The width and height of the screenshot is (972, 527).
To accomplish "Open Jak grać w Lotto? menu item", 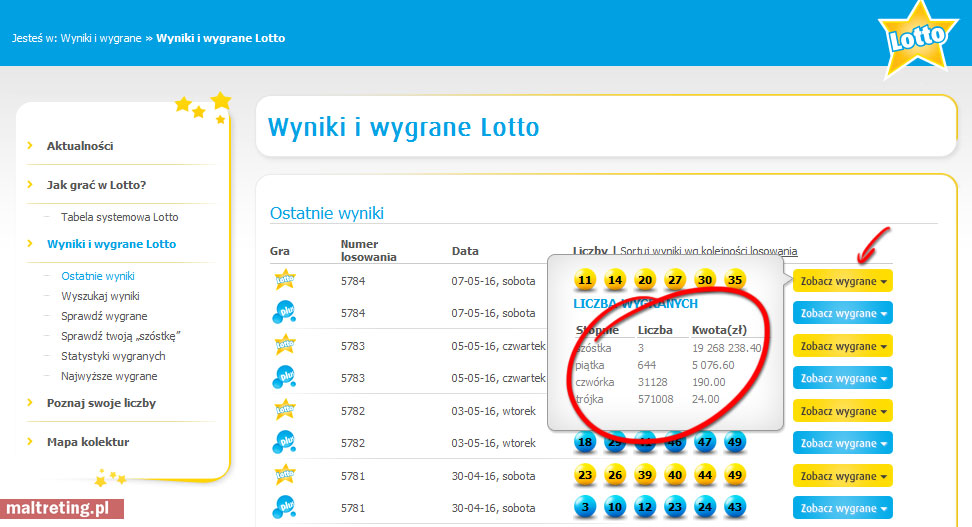I will point(96,185).
